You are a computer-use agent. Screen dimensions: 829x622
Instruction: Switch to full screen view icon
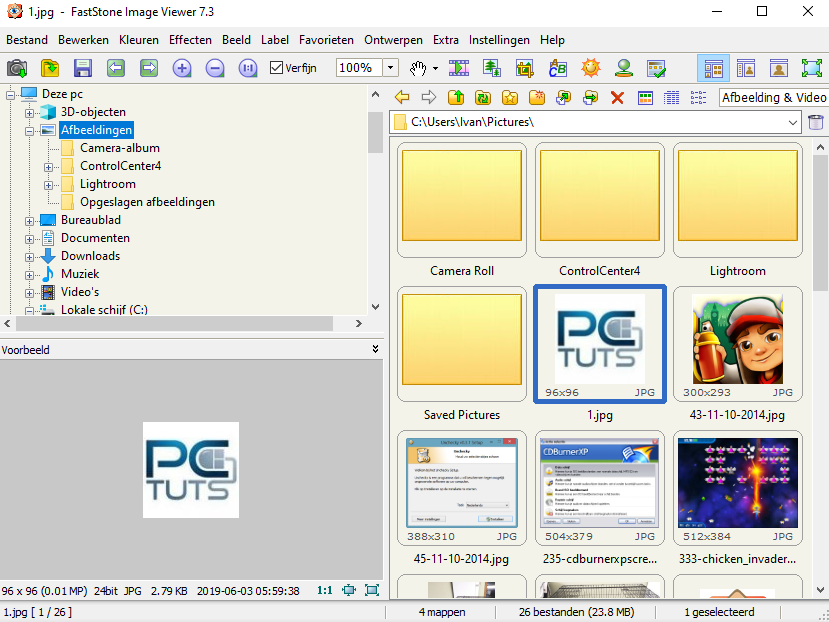(811, 68)
